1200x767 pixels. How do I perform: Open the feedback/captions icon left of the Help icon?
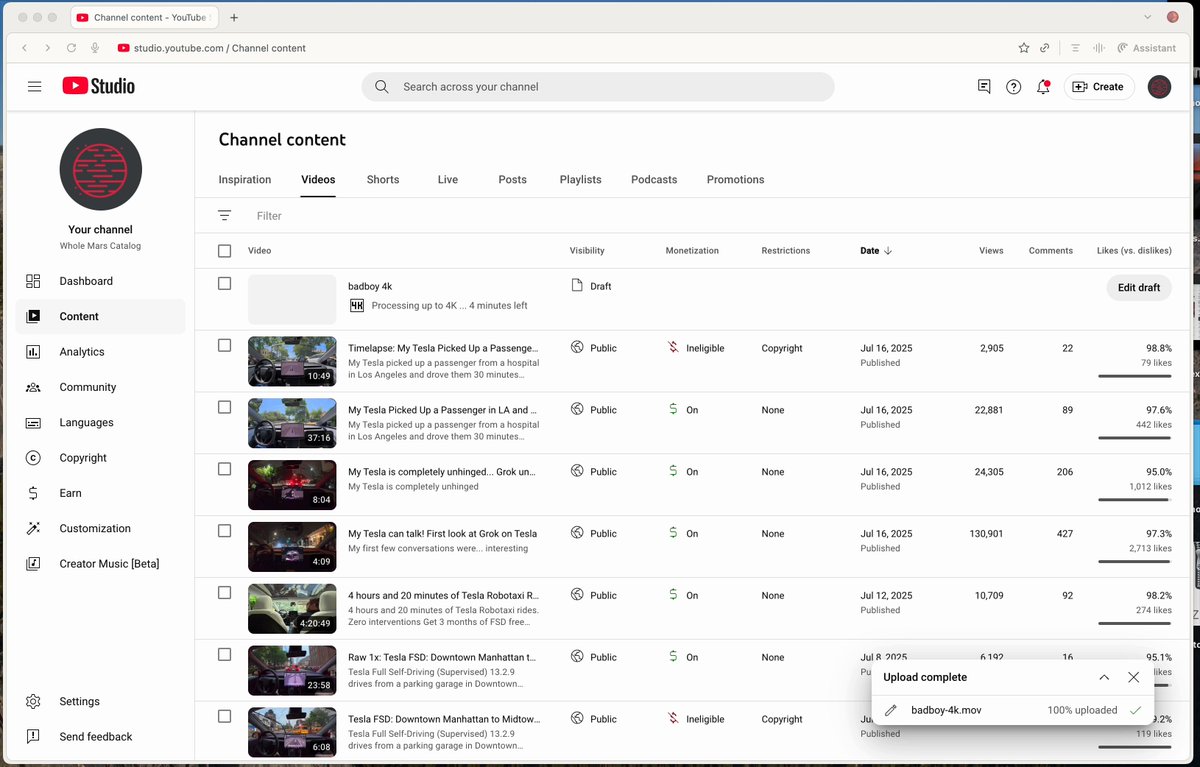984,87
